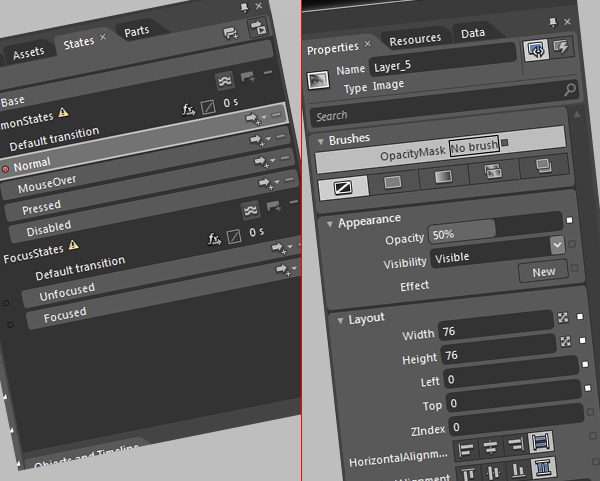Switch to the Resources tab
Viewport: 600px width, 481px height.
tap(415, 40)
